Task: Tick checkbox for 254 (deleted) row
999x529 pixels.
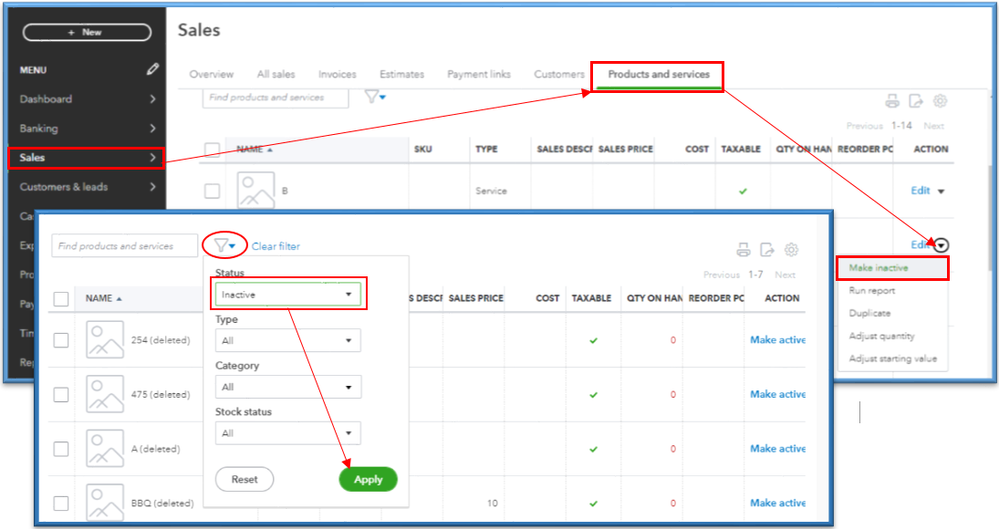Action: click(61, 340)
